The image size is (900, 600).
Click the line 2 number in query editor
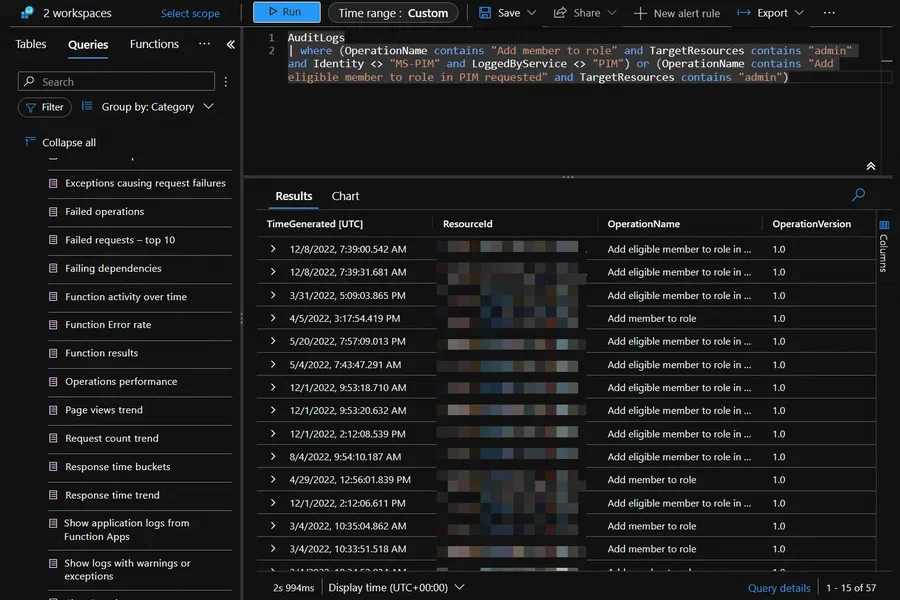271,51
